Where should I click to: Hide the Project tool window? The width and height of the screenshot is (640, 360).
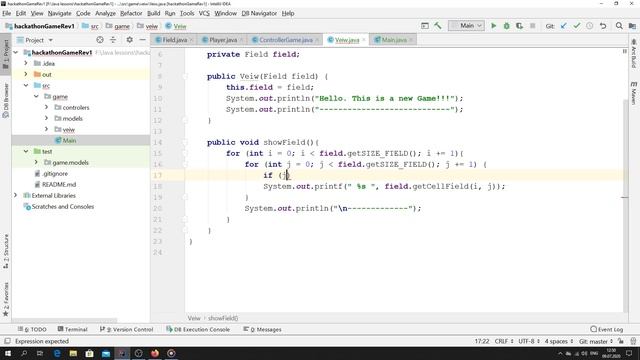tap(142, 40)
